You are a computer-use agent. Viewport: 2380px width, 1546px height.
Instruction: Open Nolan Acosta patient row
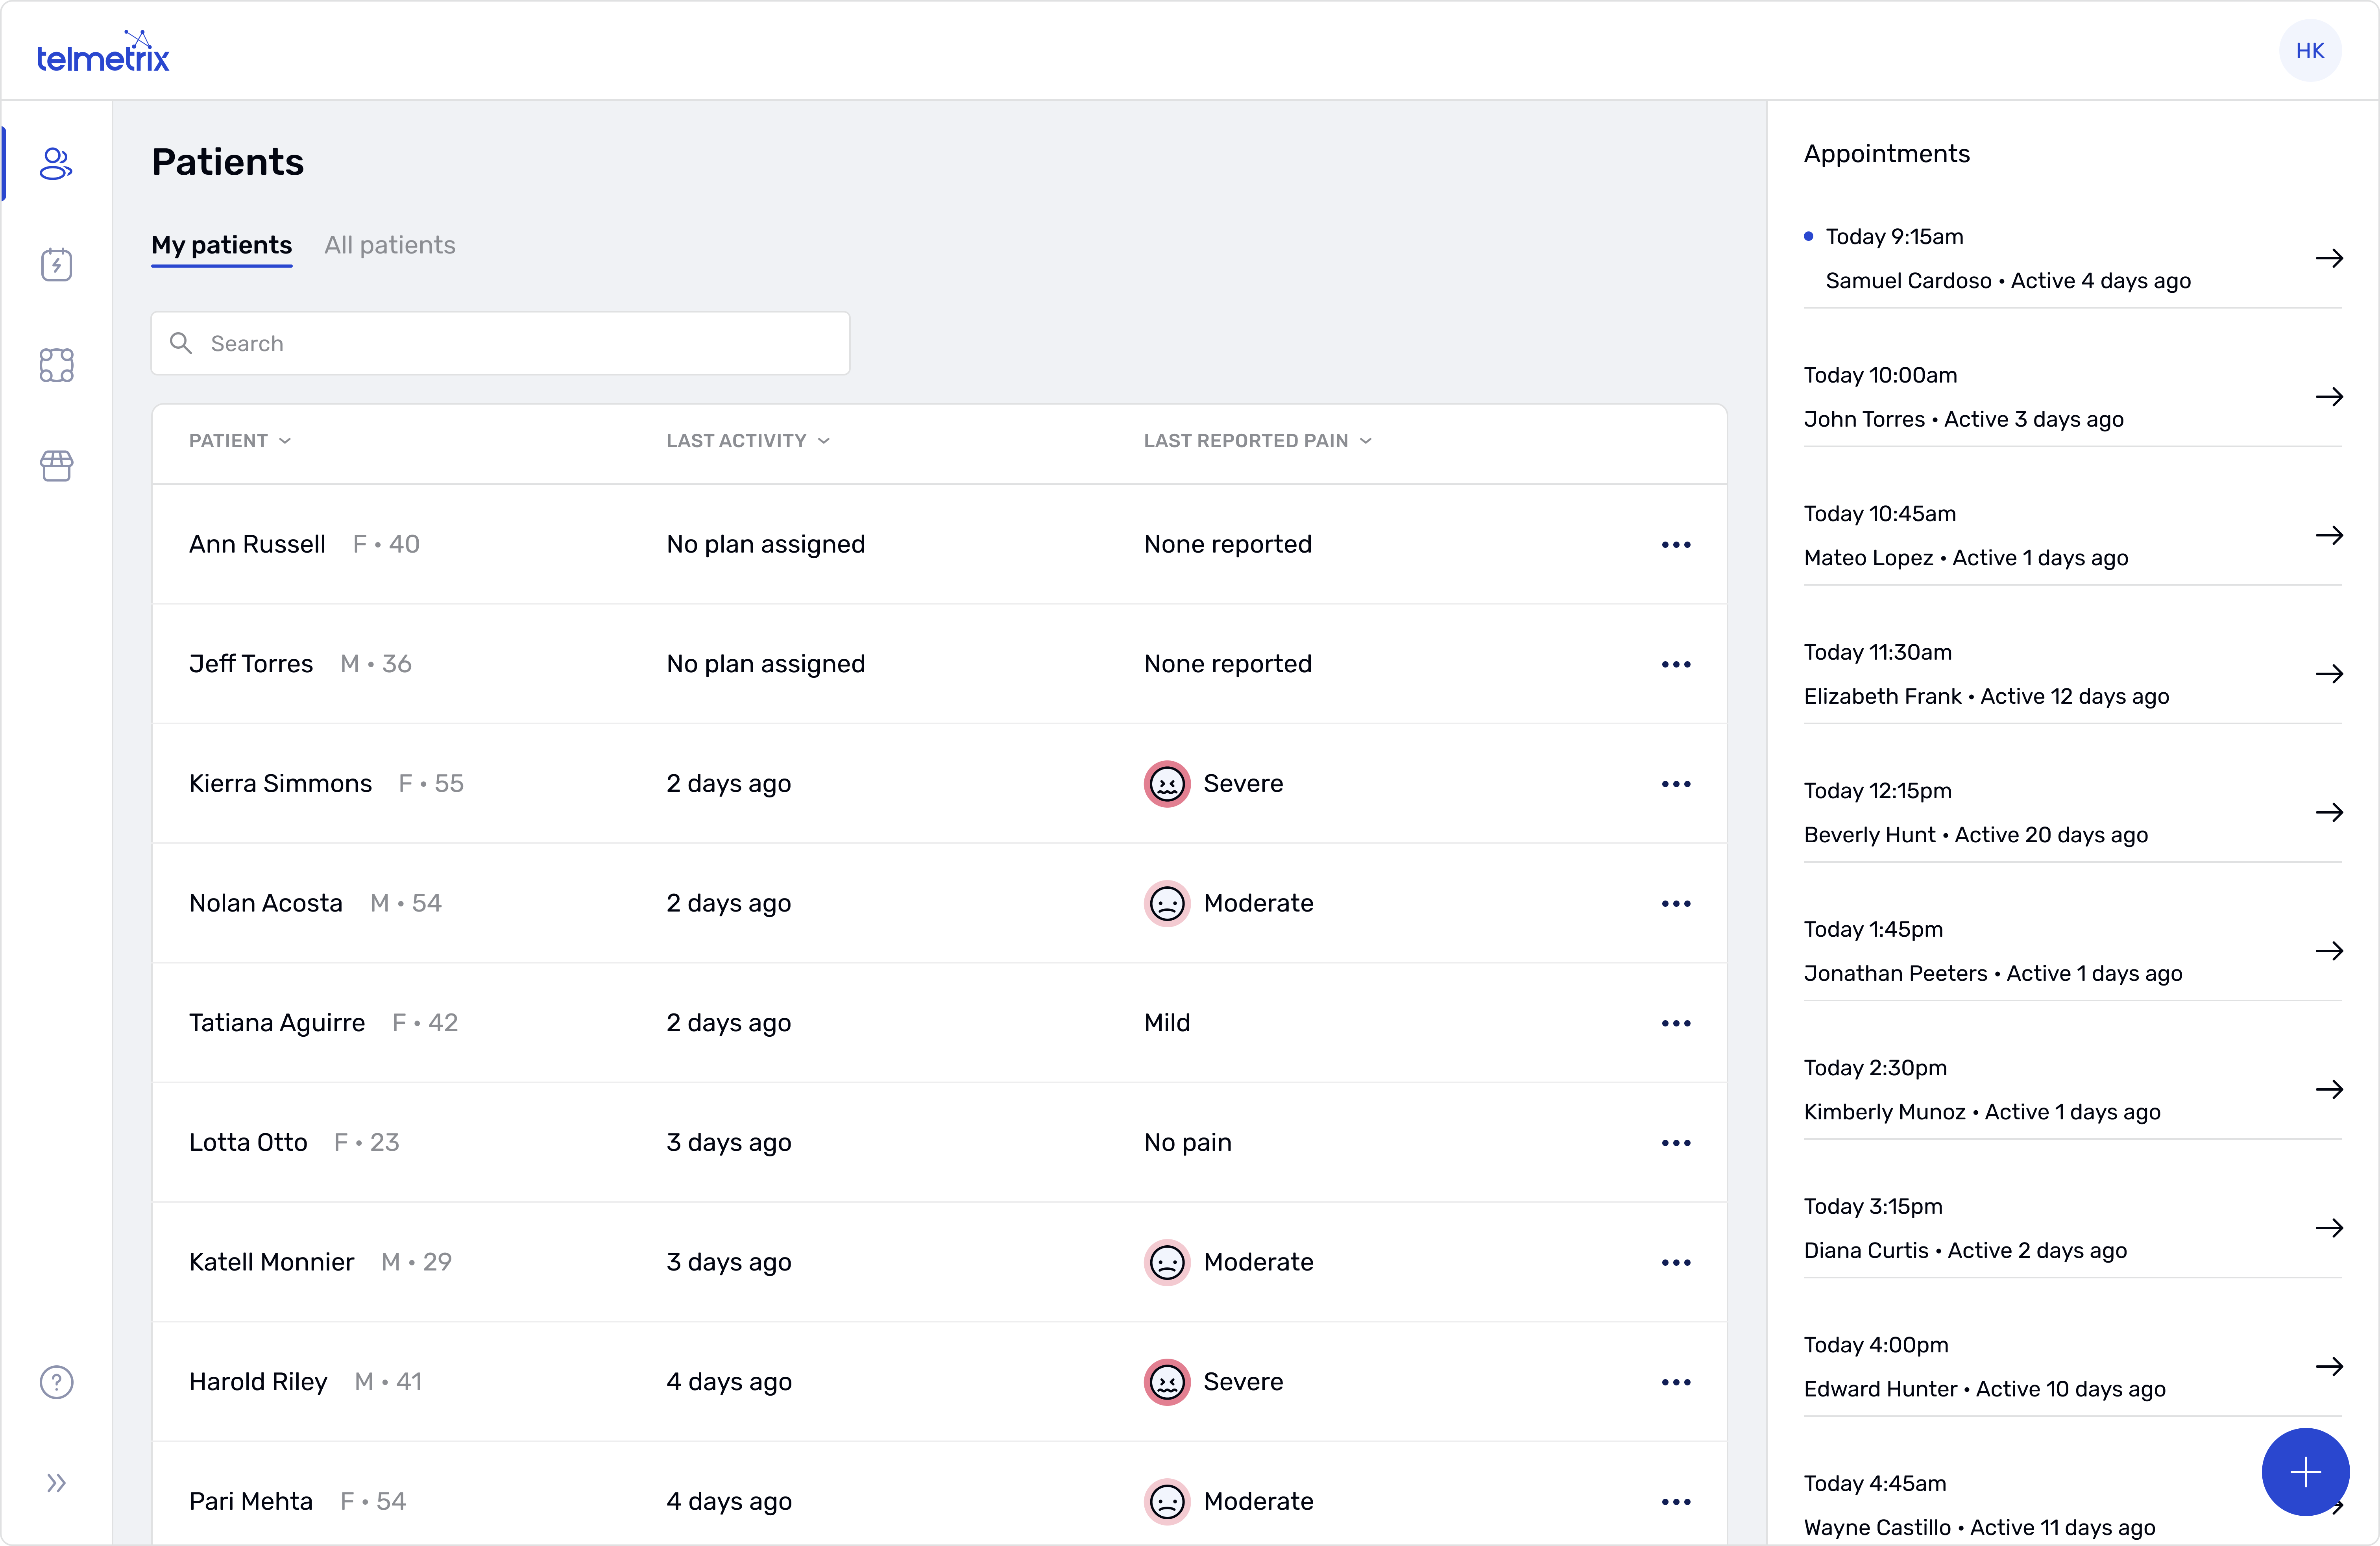[x=266, y=903]
